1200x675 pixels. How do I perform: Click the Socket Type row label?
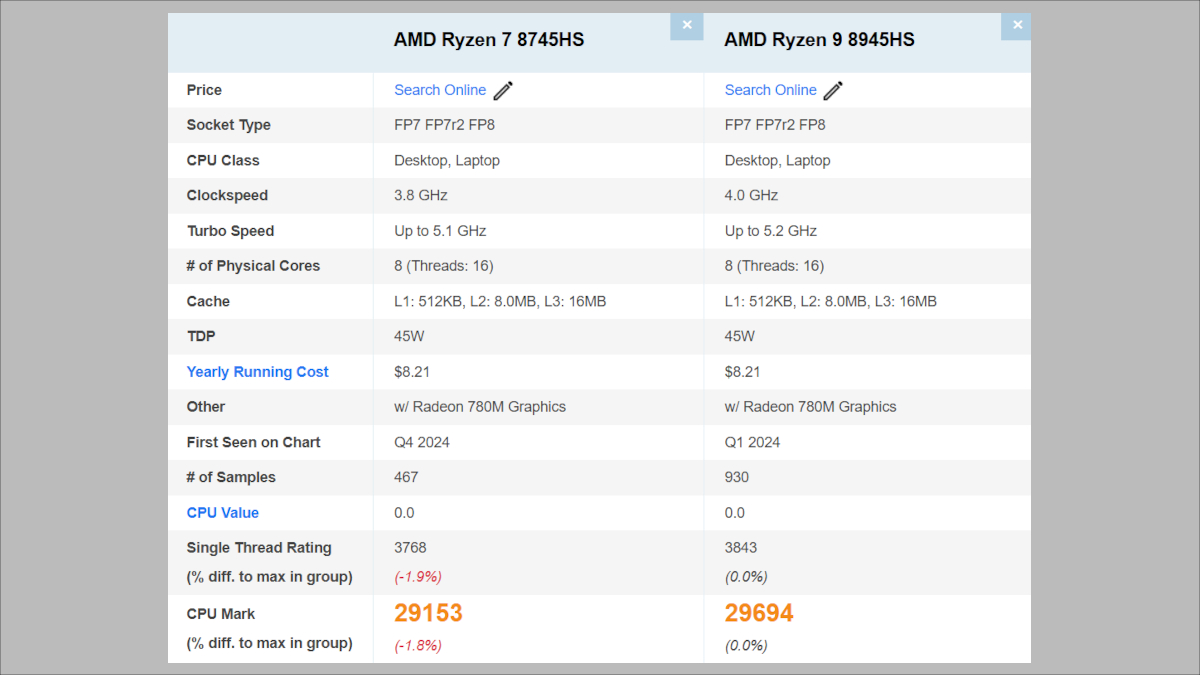pos(229,125)
